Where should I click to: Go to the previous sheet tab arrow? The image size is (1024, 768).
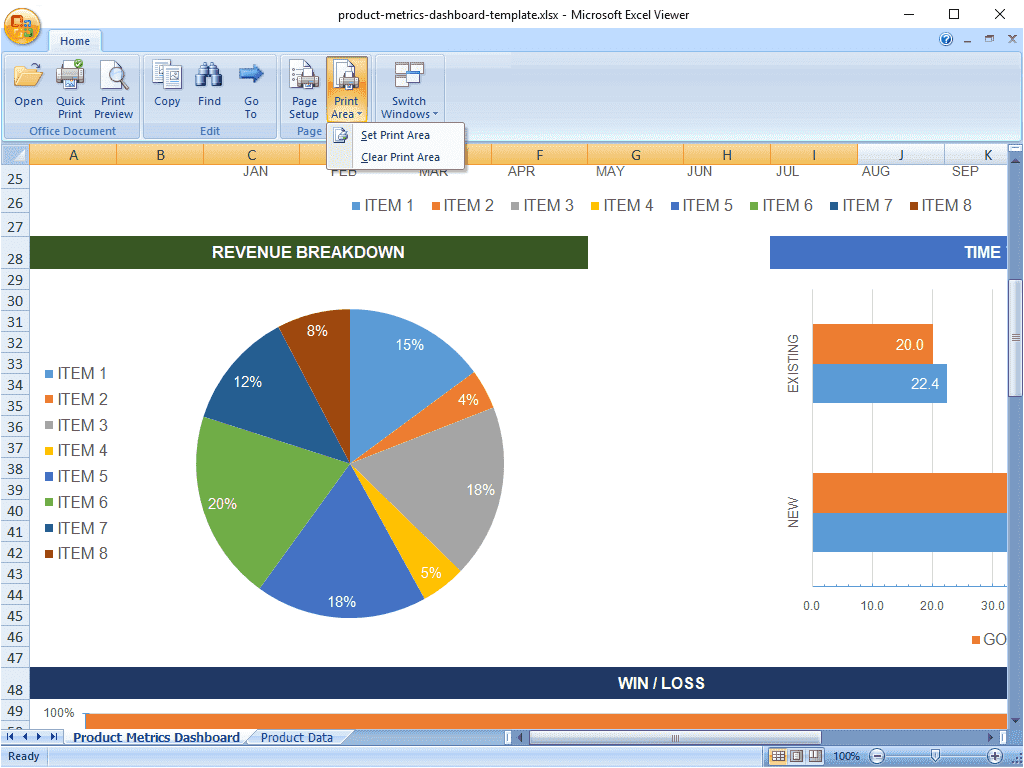coord(25,737)
